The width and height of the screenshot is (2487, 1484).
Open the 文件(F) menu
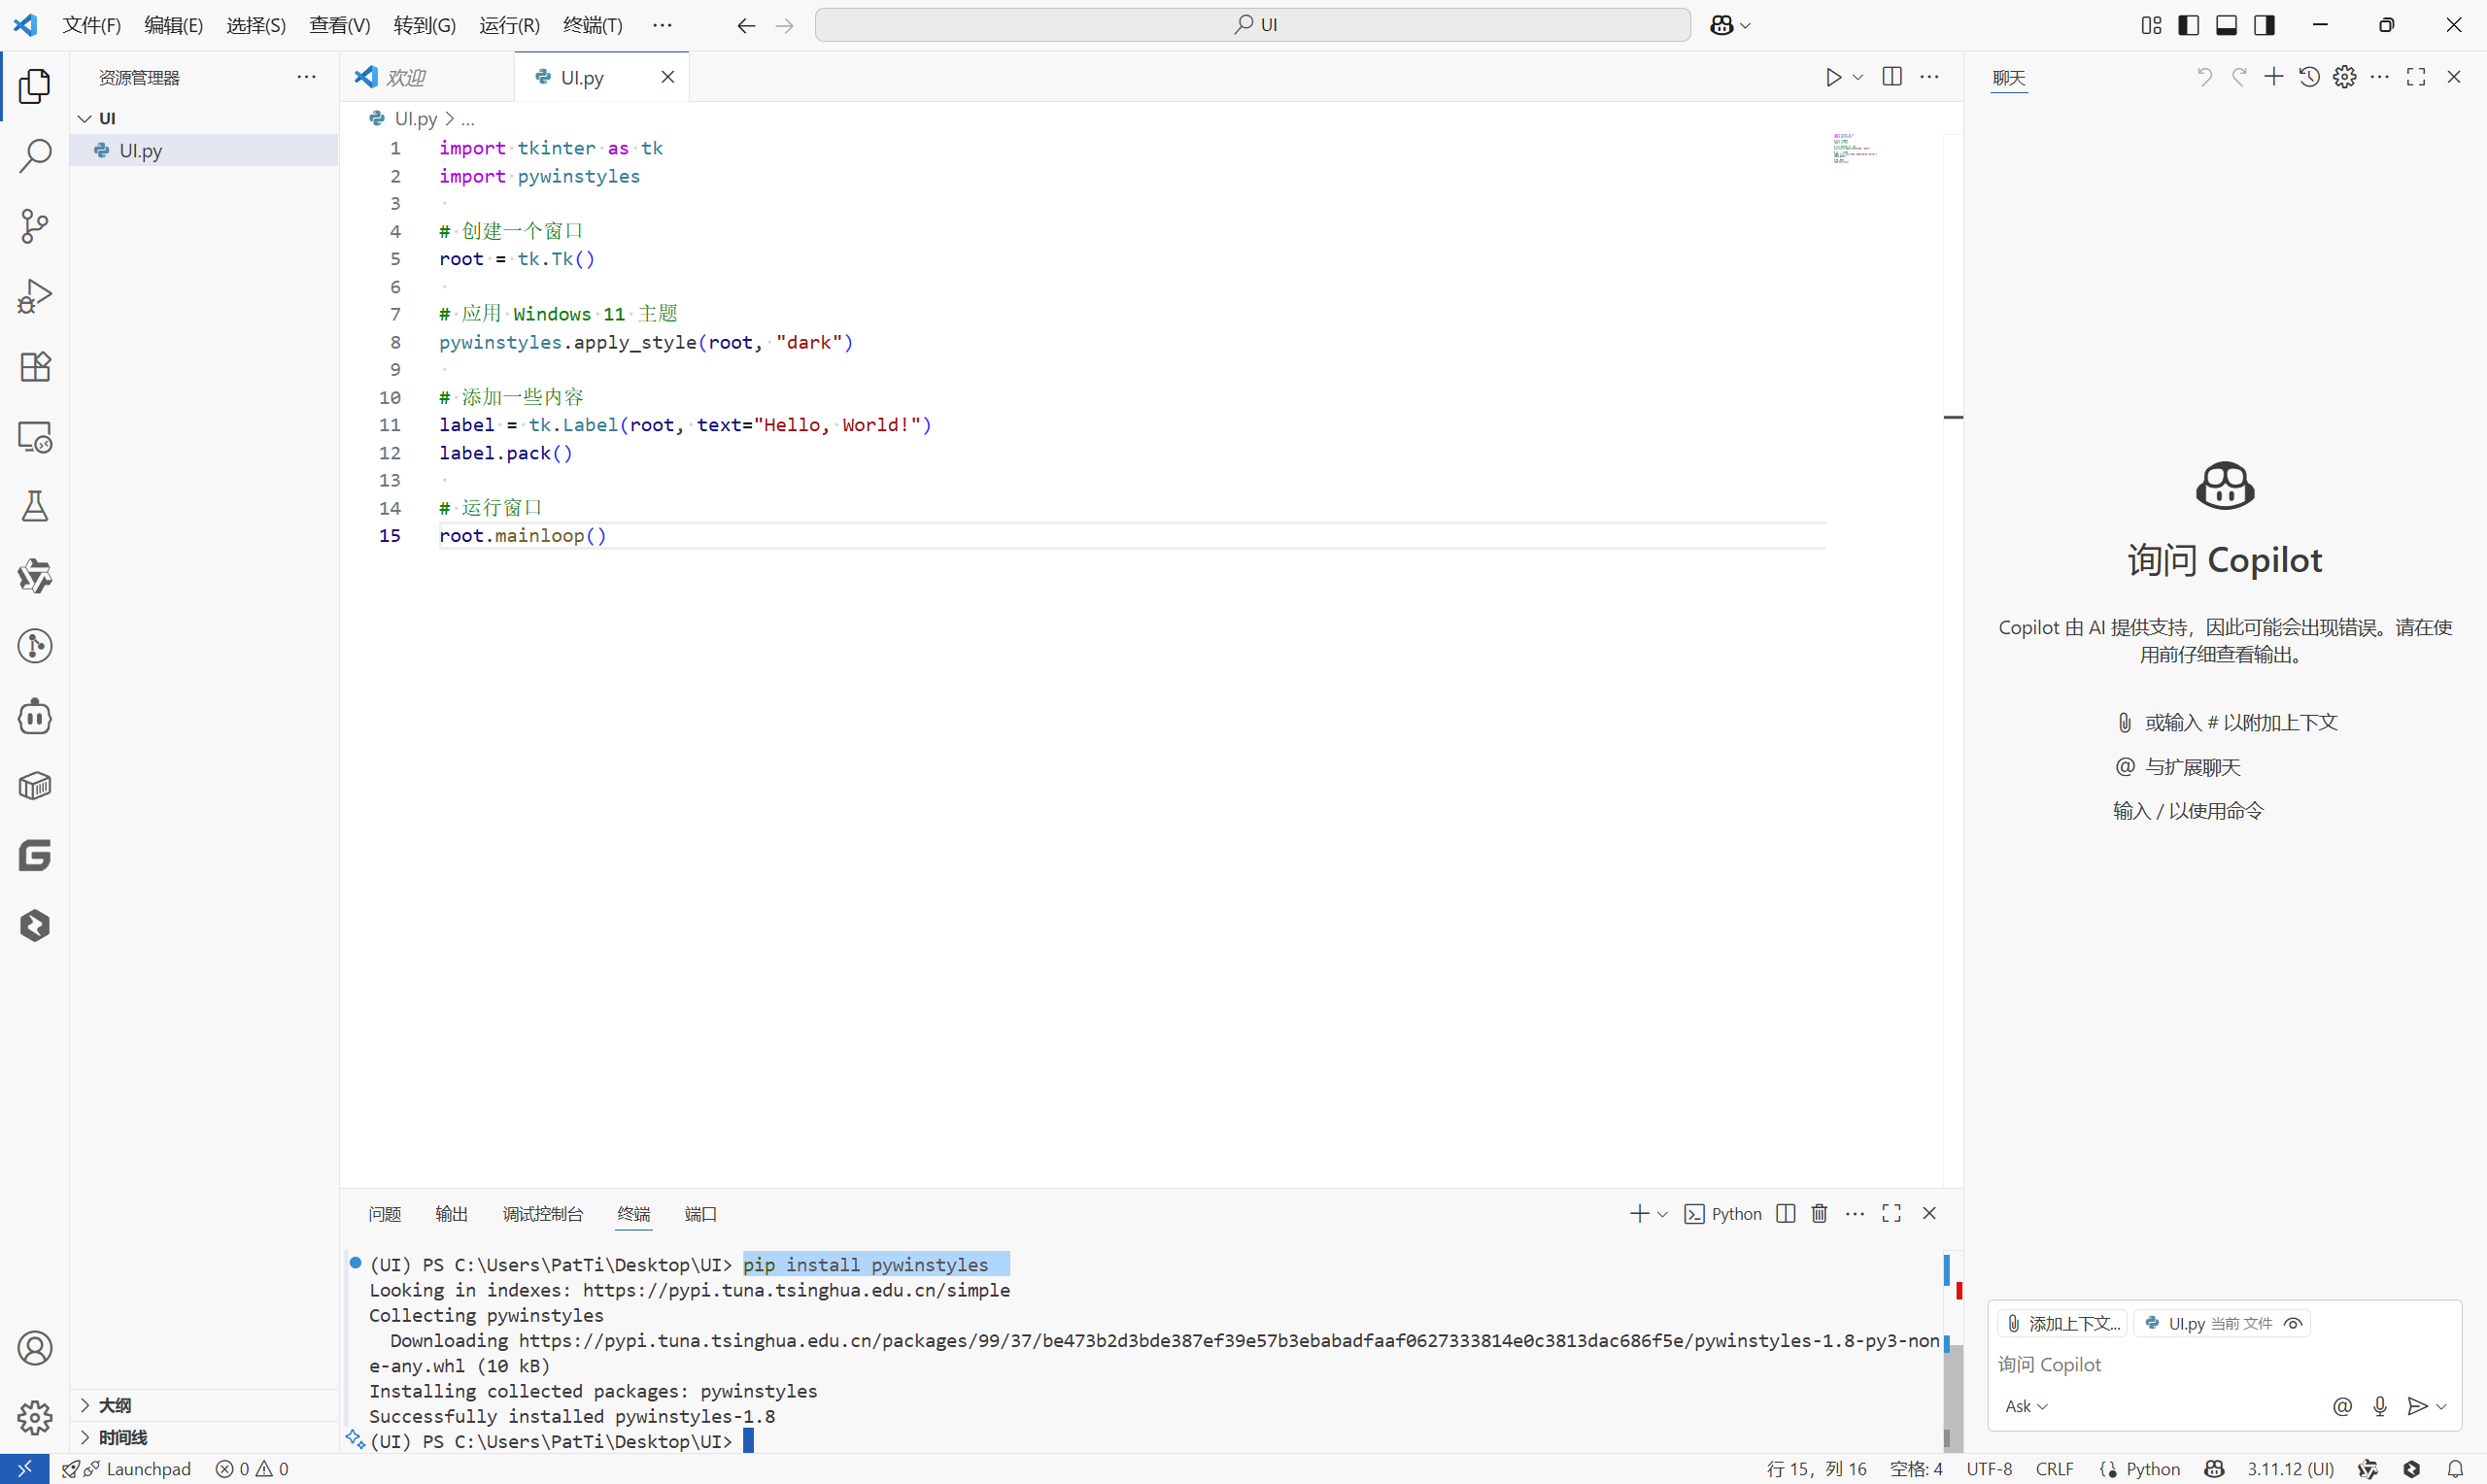coord(91,25)
